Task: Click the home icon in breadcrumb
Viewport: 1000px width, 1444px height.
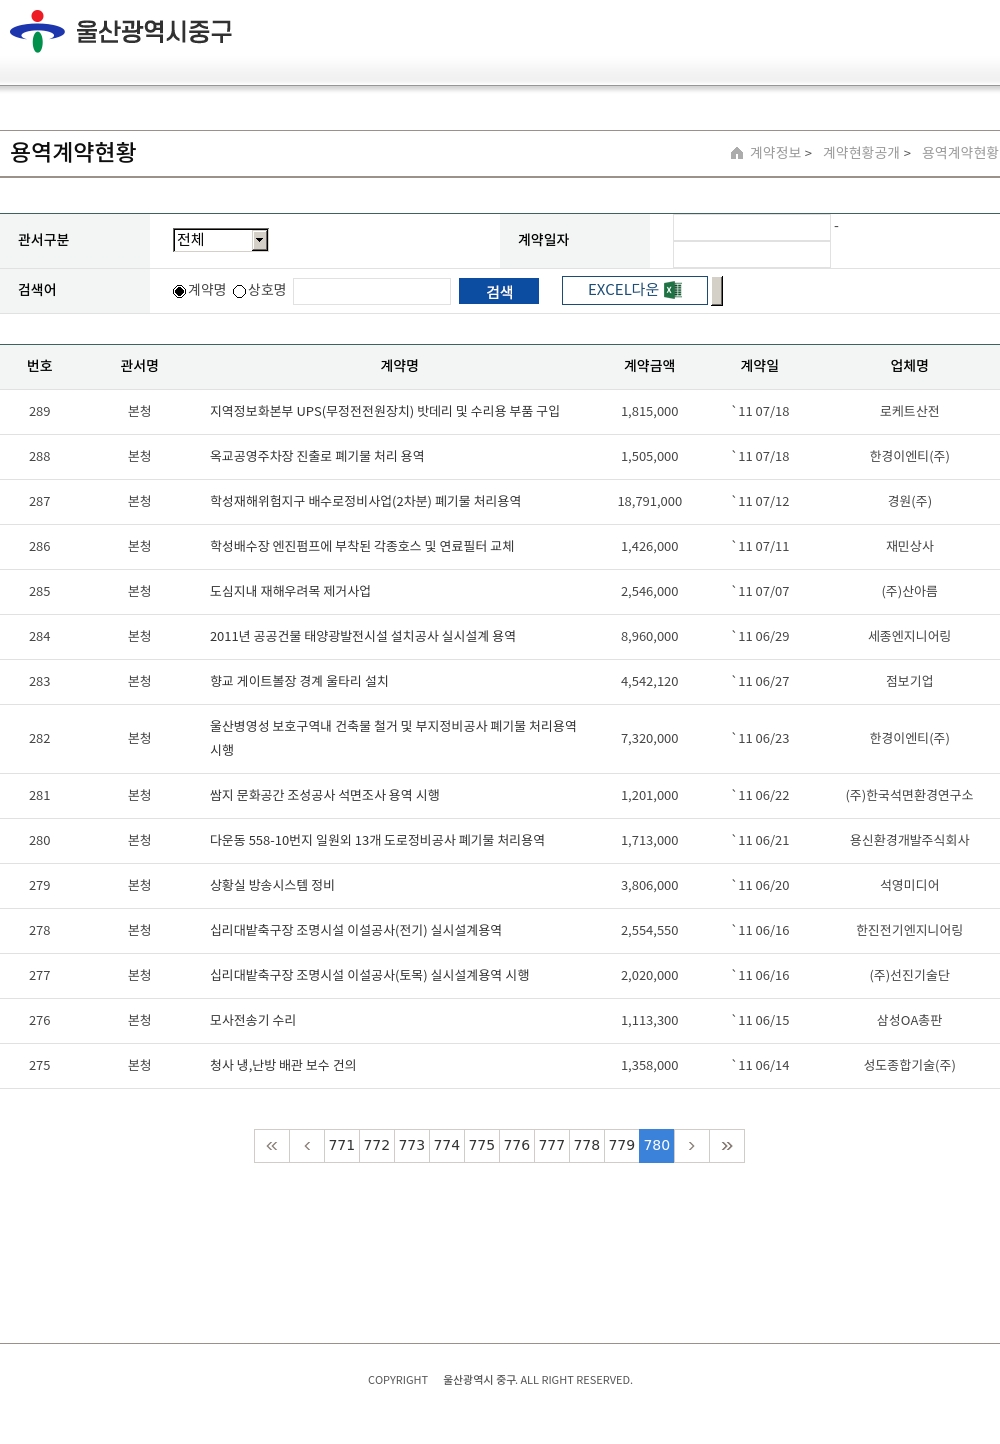Action: [737, 153]
